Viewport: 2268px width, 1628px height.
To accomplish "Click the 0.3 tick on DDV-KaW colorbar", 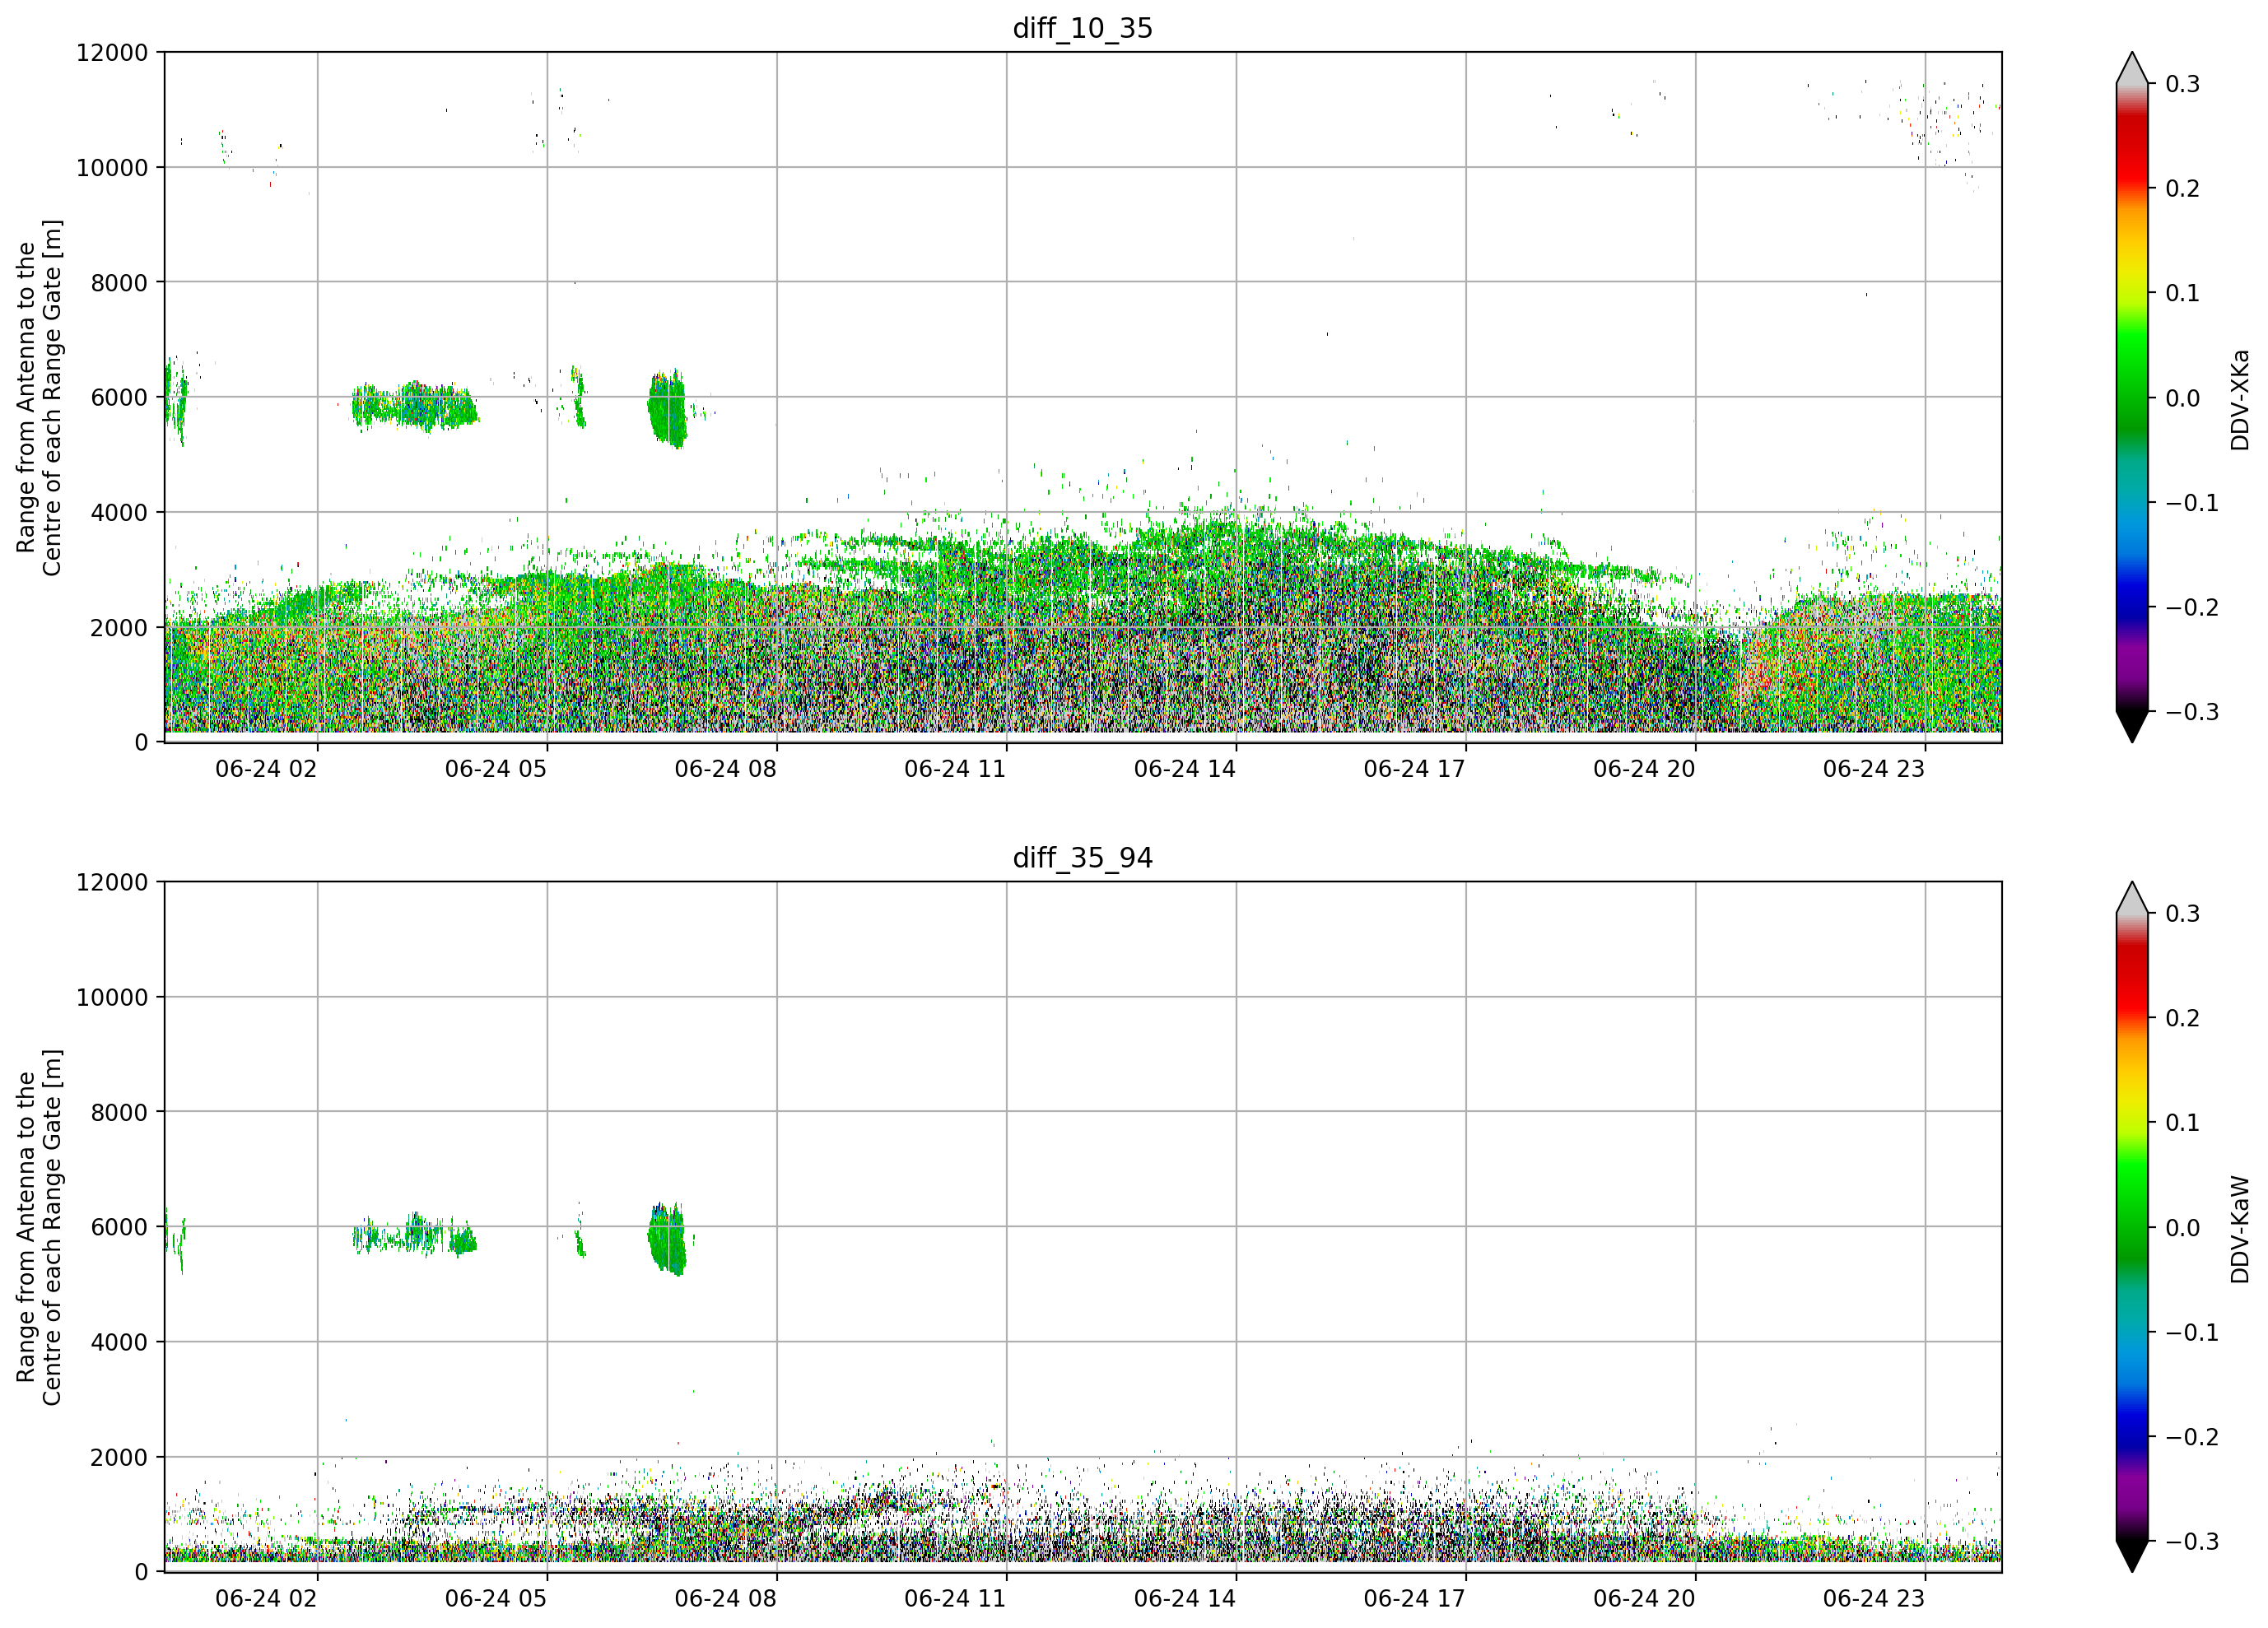I will pos(2182,914).
